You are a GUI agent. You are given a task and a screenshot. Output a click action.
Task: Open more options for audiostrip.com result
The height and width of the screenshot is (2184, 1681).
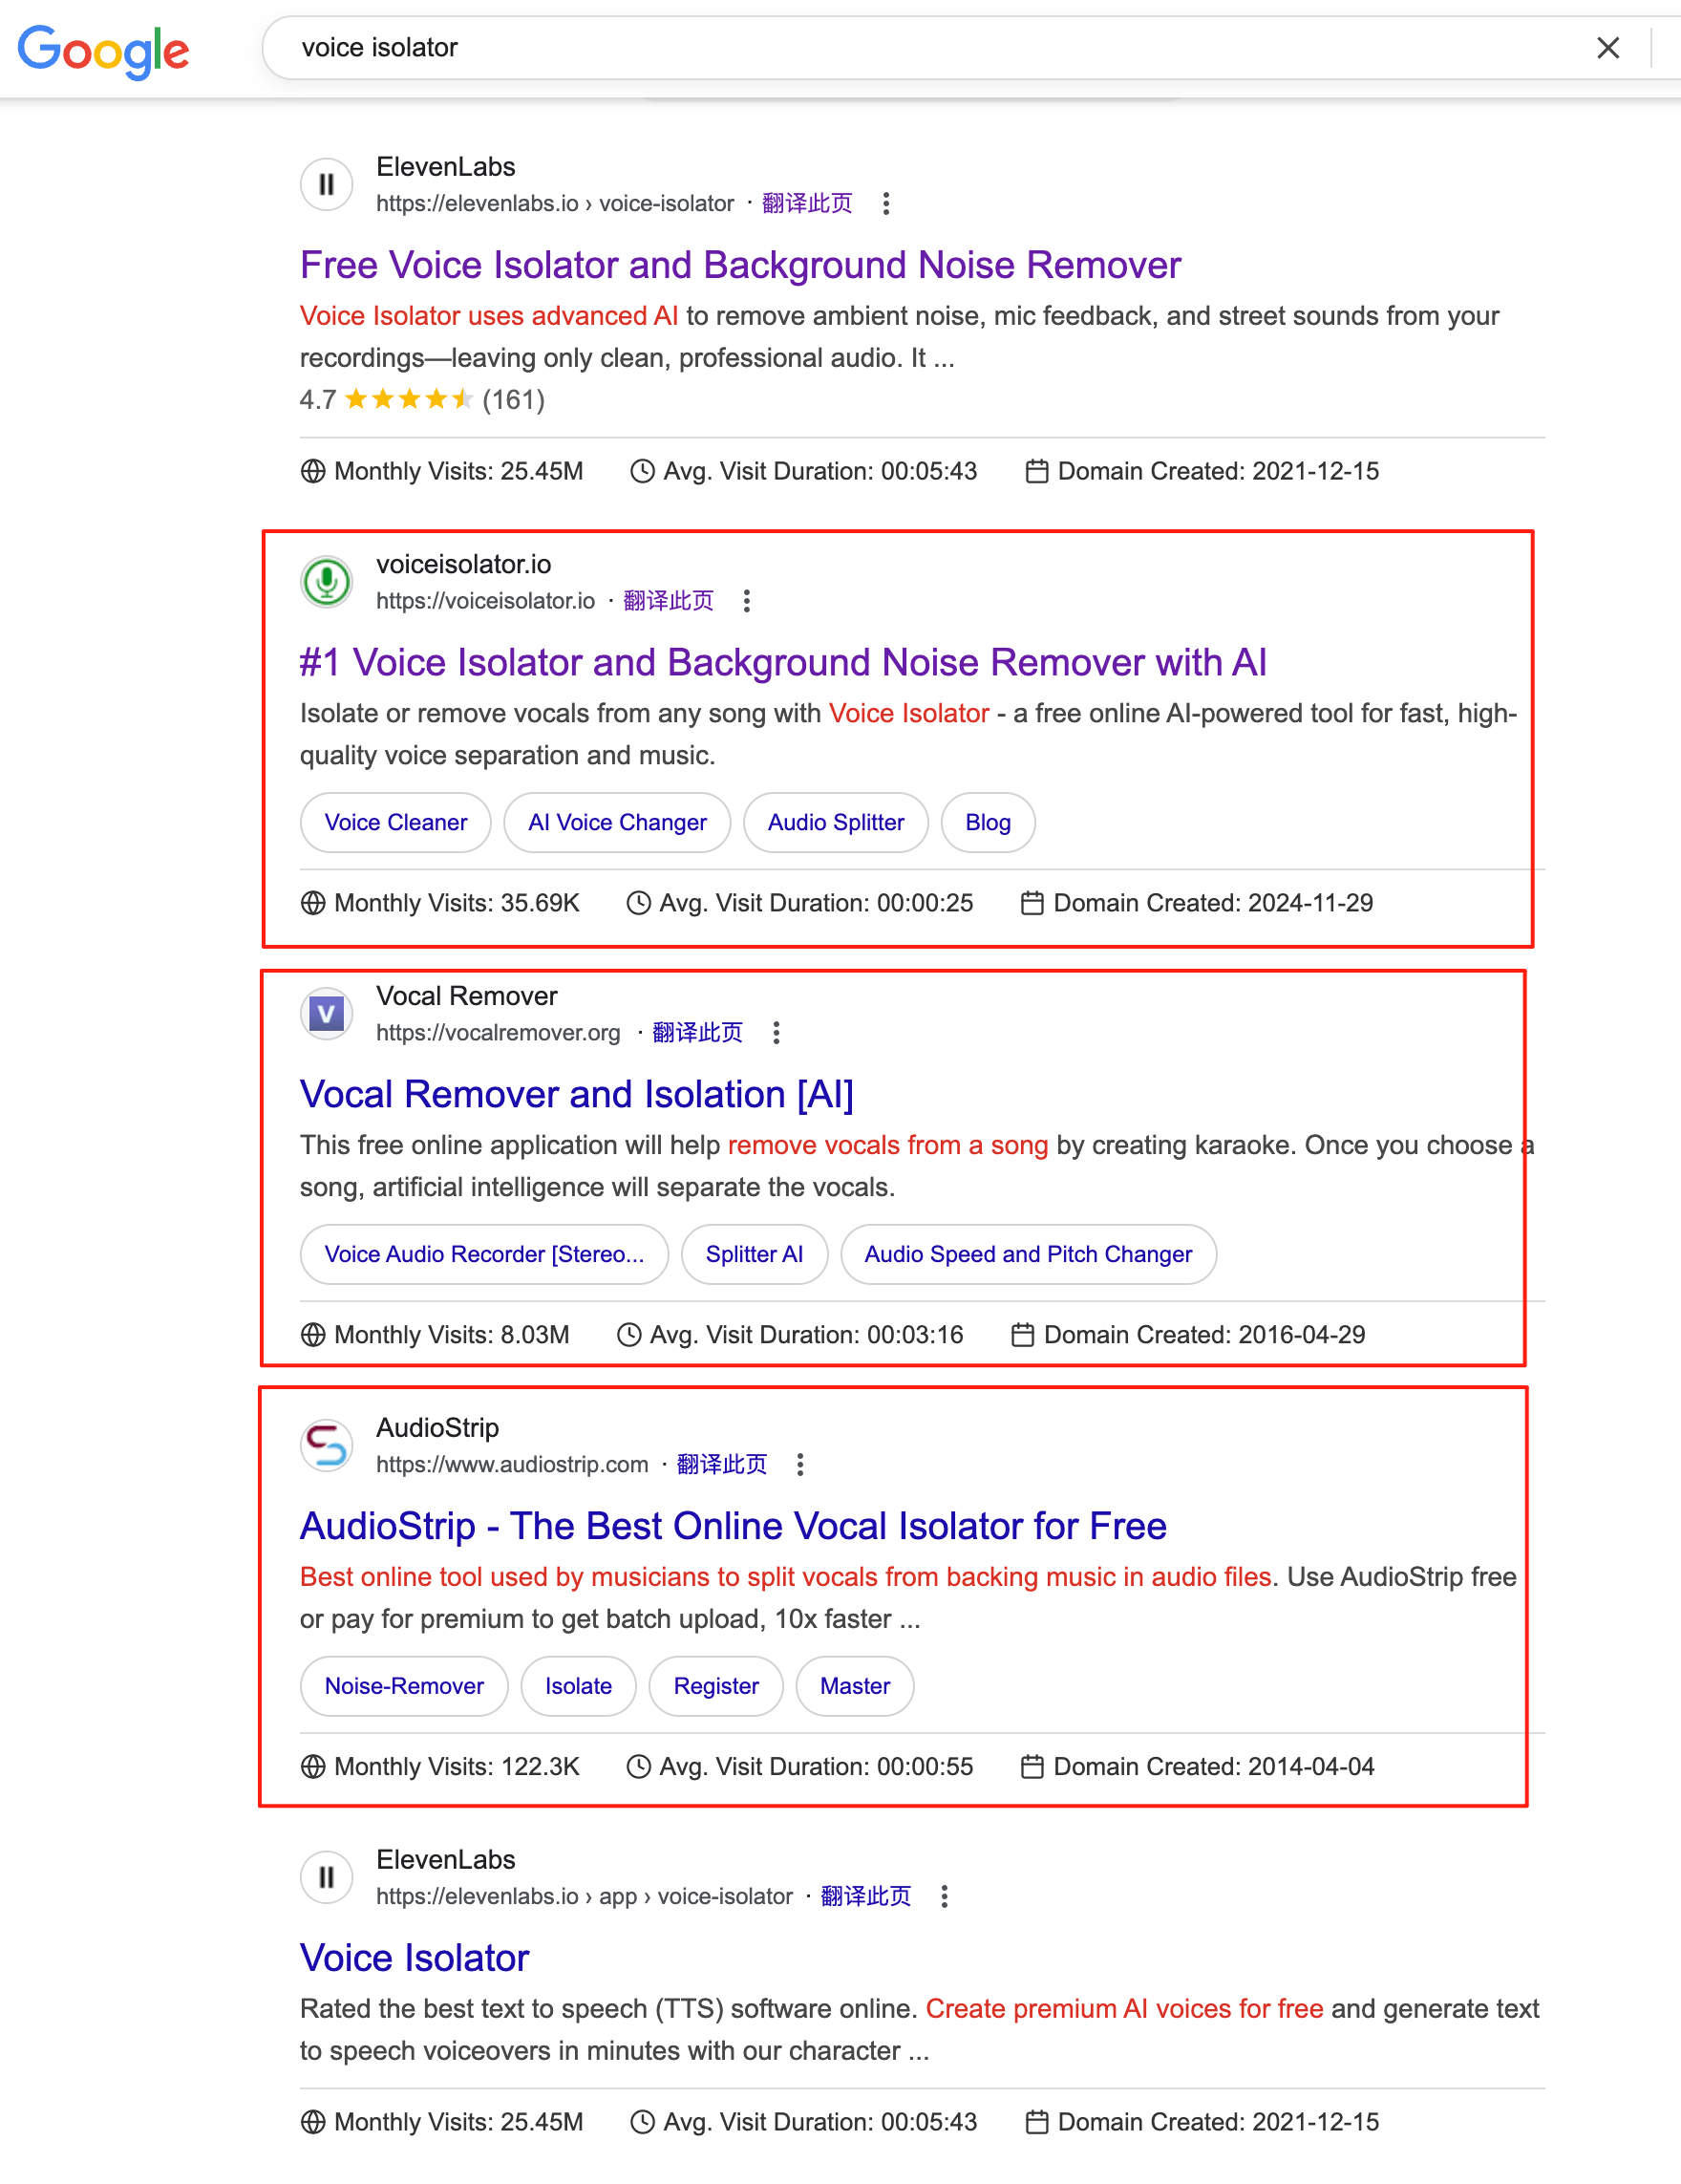tap(800, 1465)
